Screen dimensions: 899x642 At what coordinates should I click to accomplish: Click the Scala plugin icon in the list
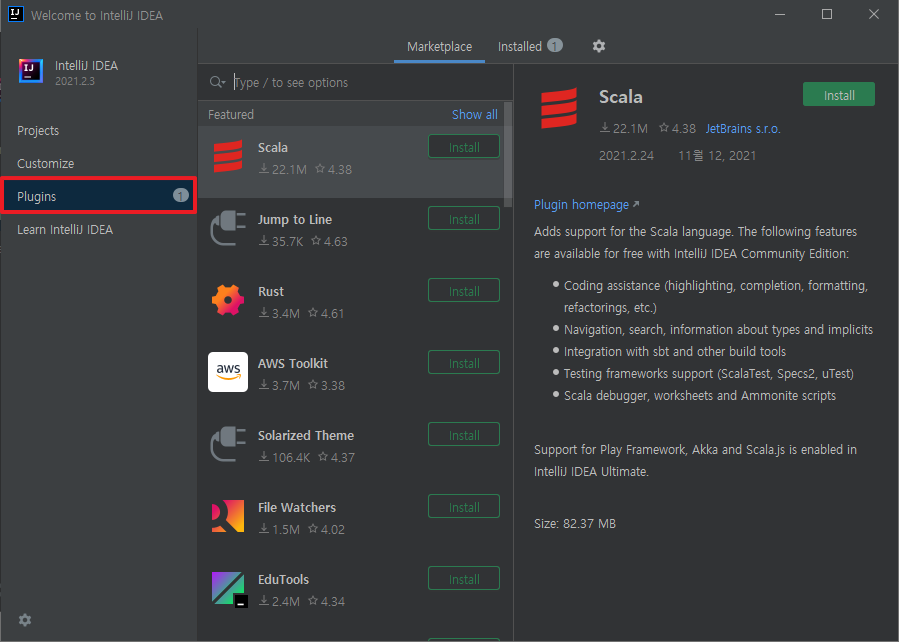tap(228, 156)
